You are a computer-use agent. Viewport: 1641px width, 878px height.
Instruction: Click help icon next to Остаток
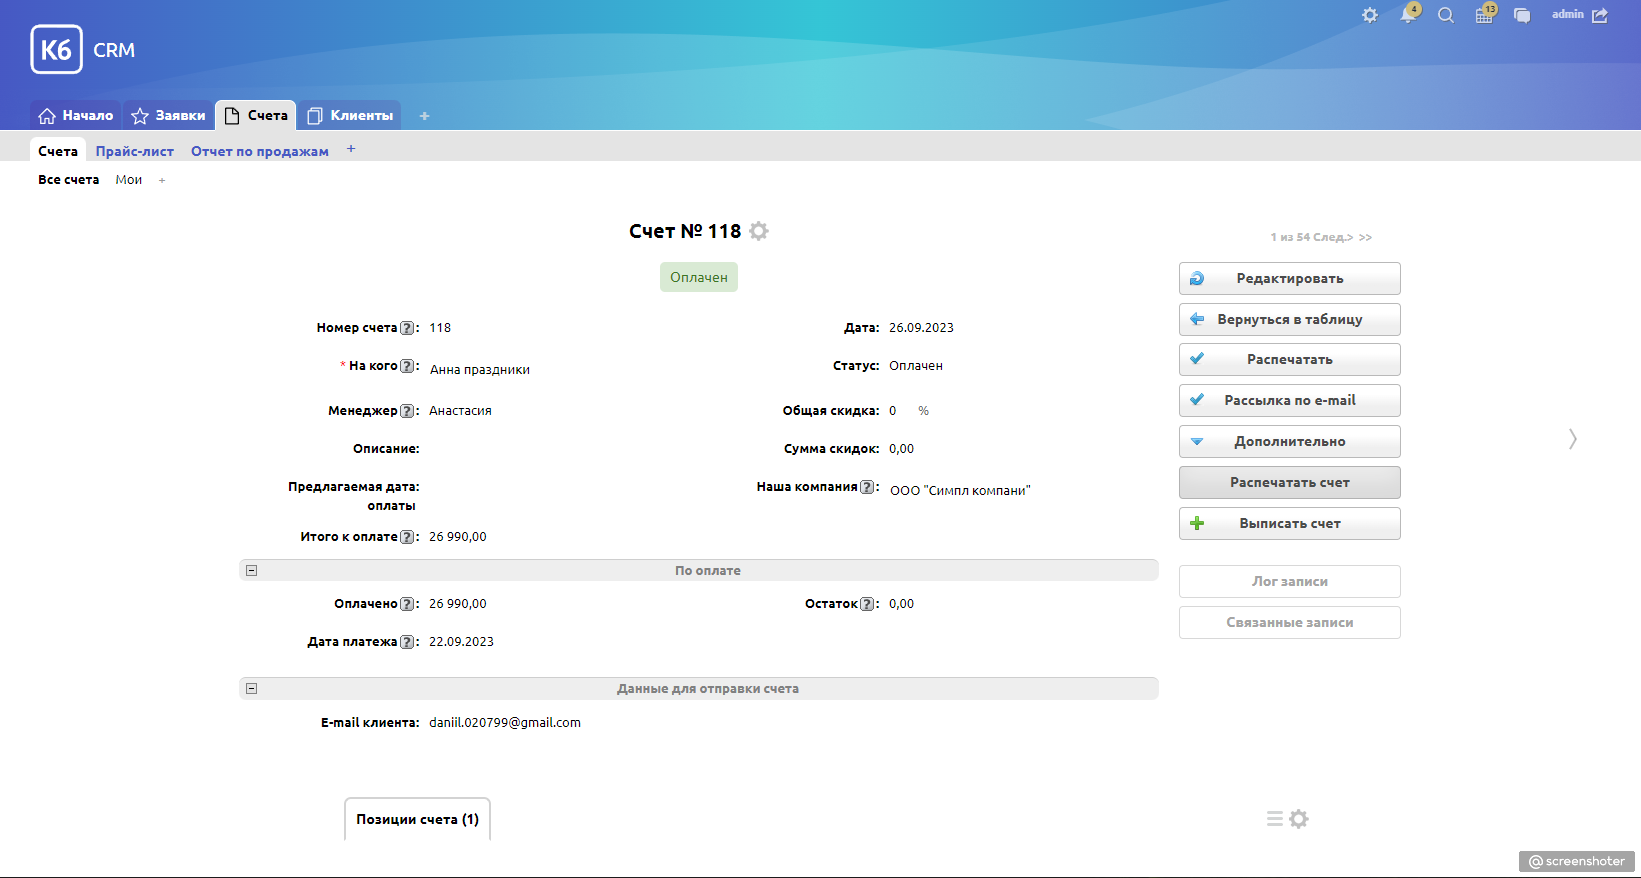(x=867, y=604)
